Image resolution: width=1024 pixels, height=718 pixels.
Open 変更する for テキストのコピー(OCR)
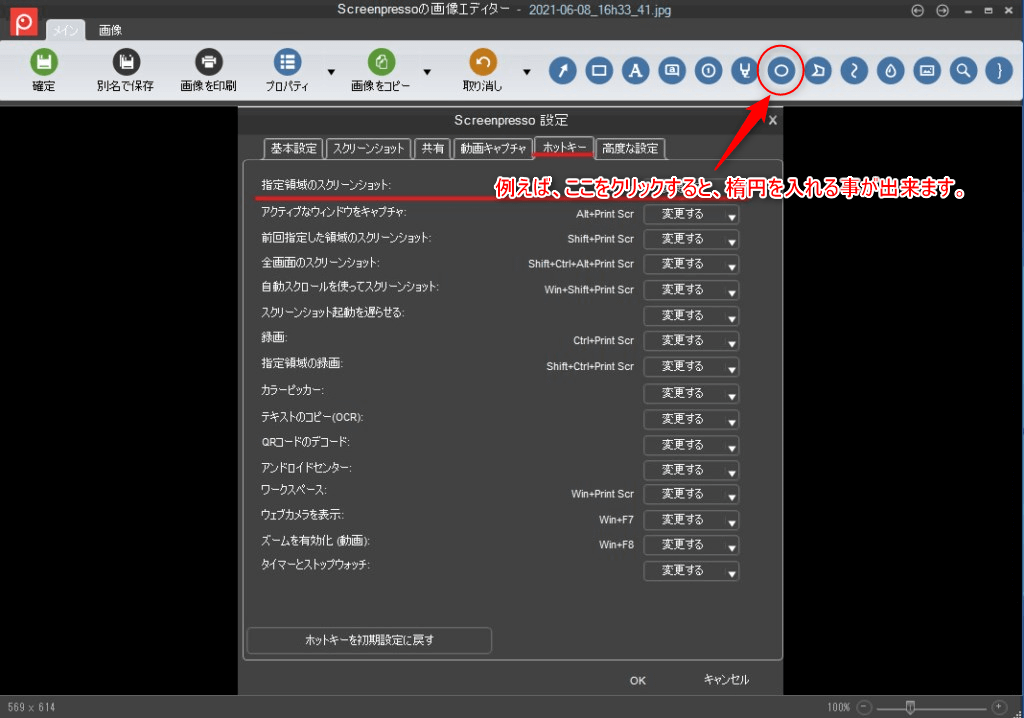(691, 419)
